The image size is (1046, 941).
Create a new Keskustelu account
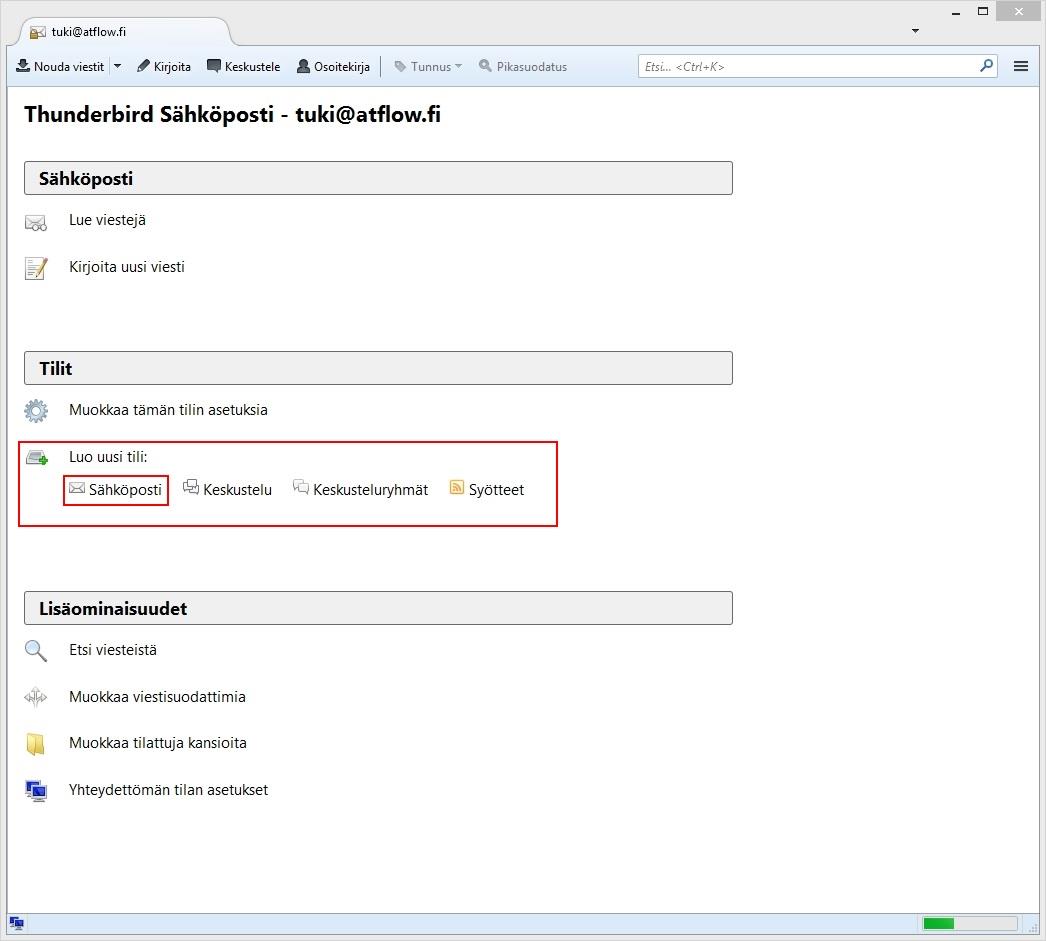click(x=227, y=490)
